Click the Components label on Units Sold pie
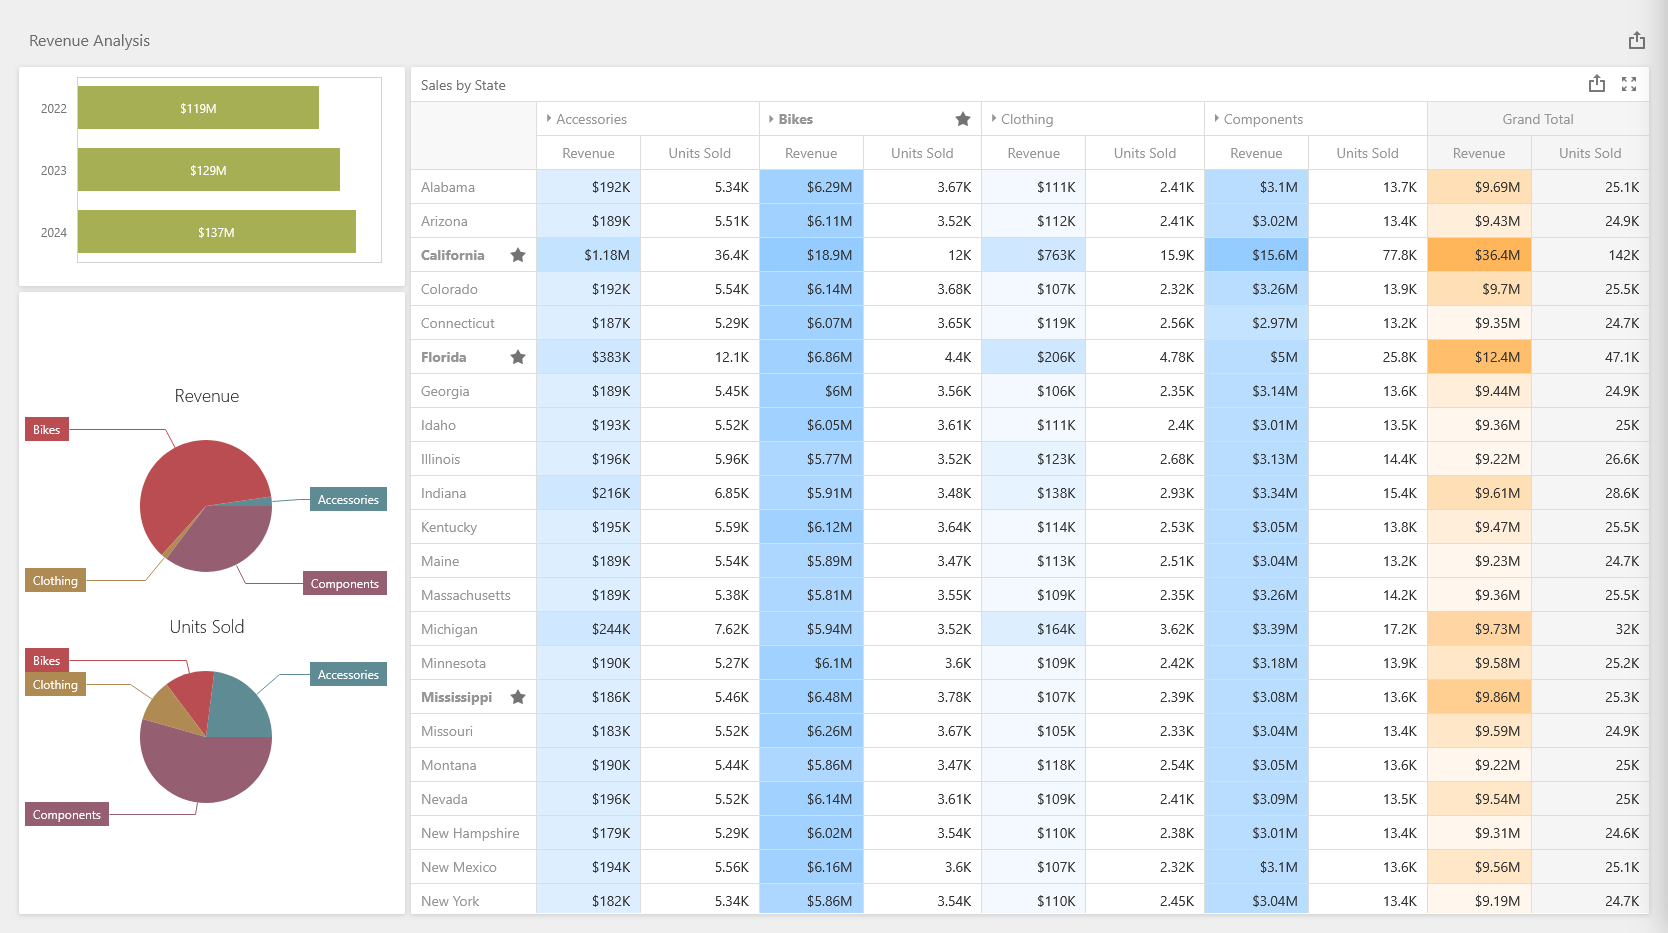 coord(67,815)
